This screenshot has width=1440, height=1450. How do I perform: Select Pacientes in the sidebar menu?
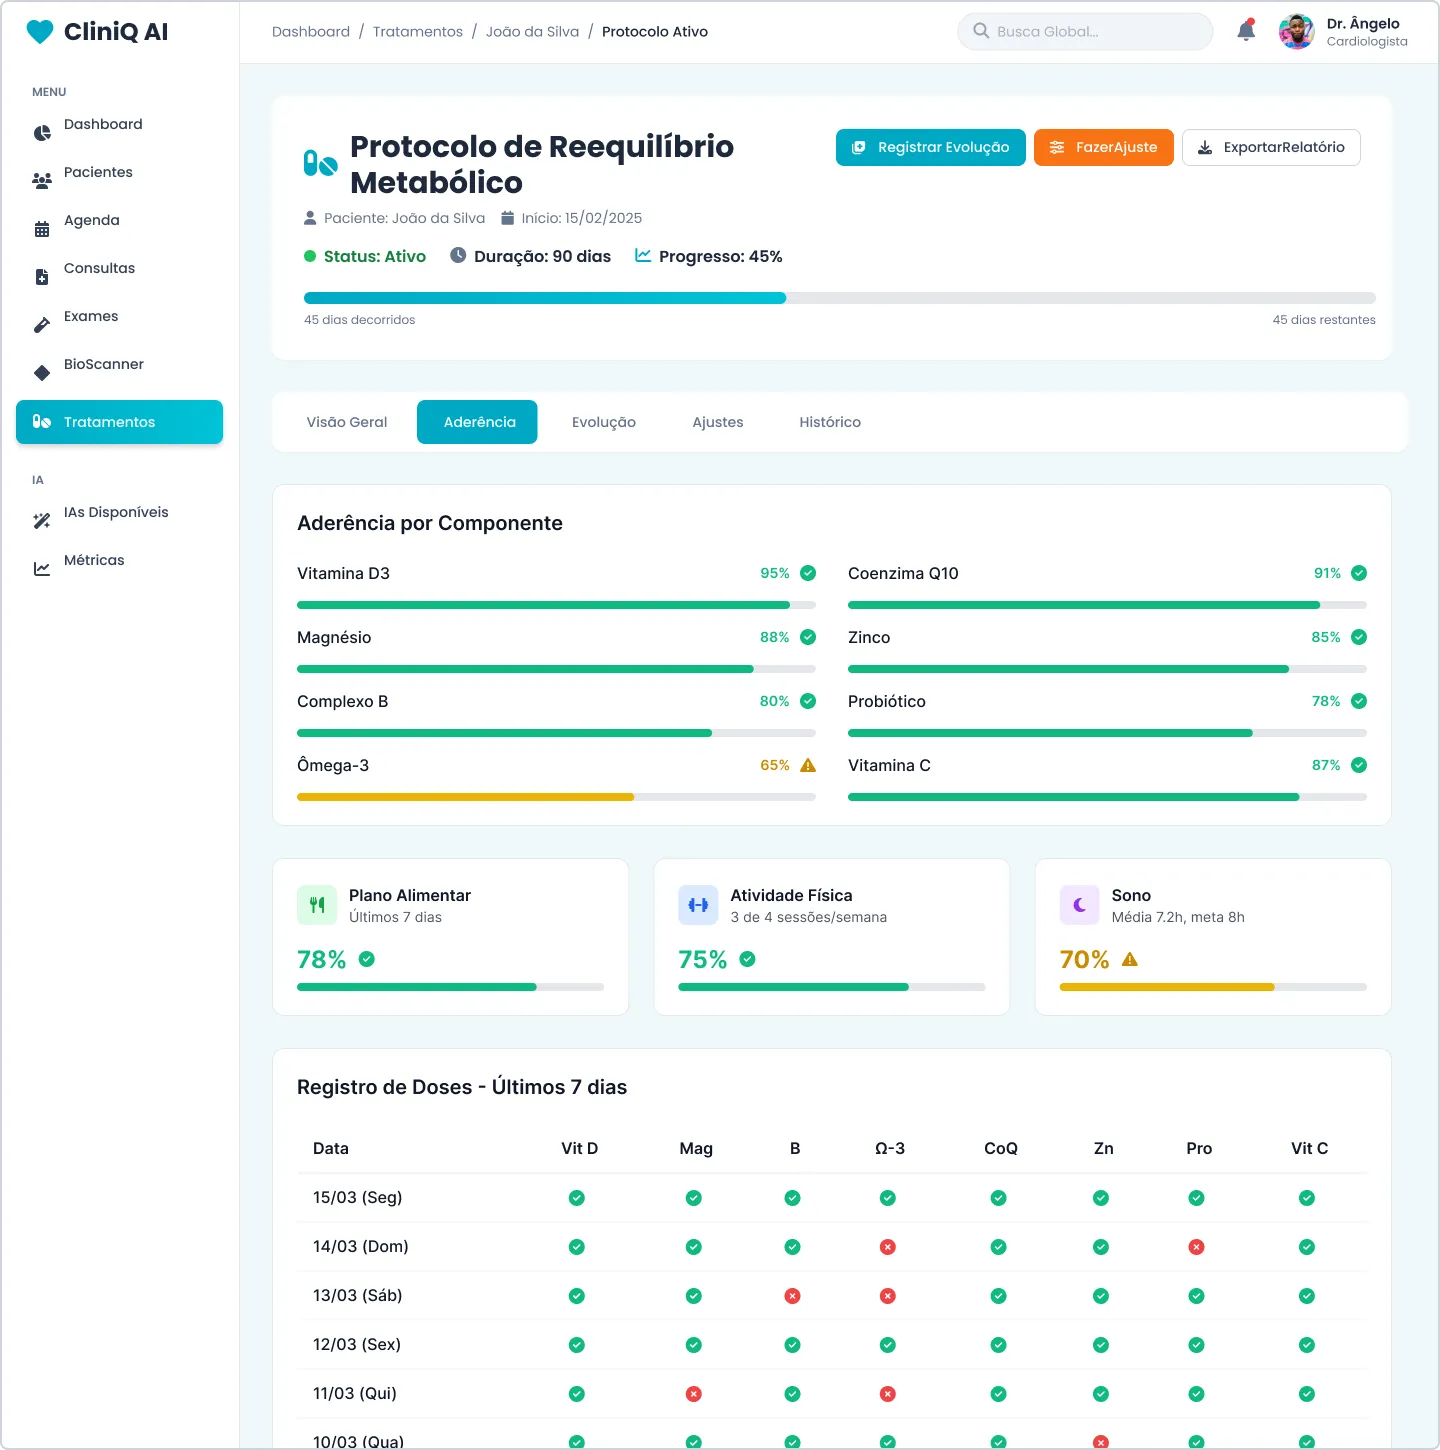98,173
